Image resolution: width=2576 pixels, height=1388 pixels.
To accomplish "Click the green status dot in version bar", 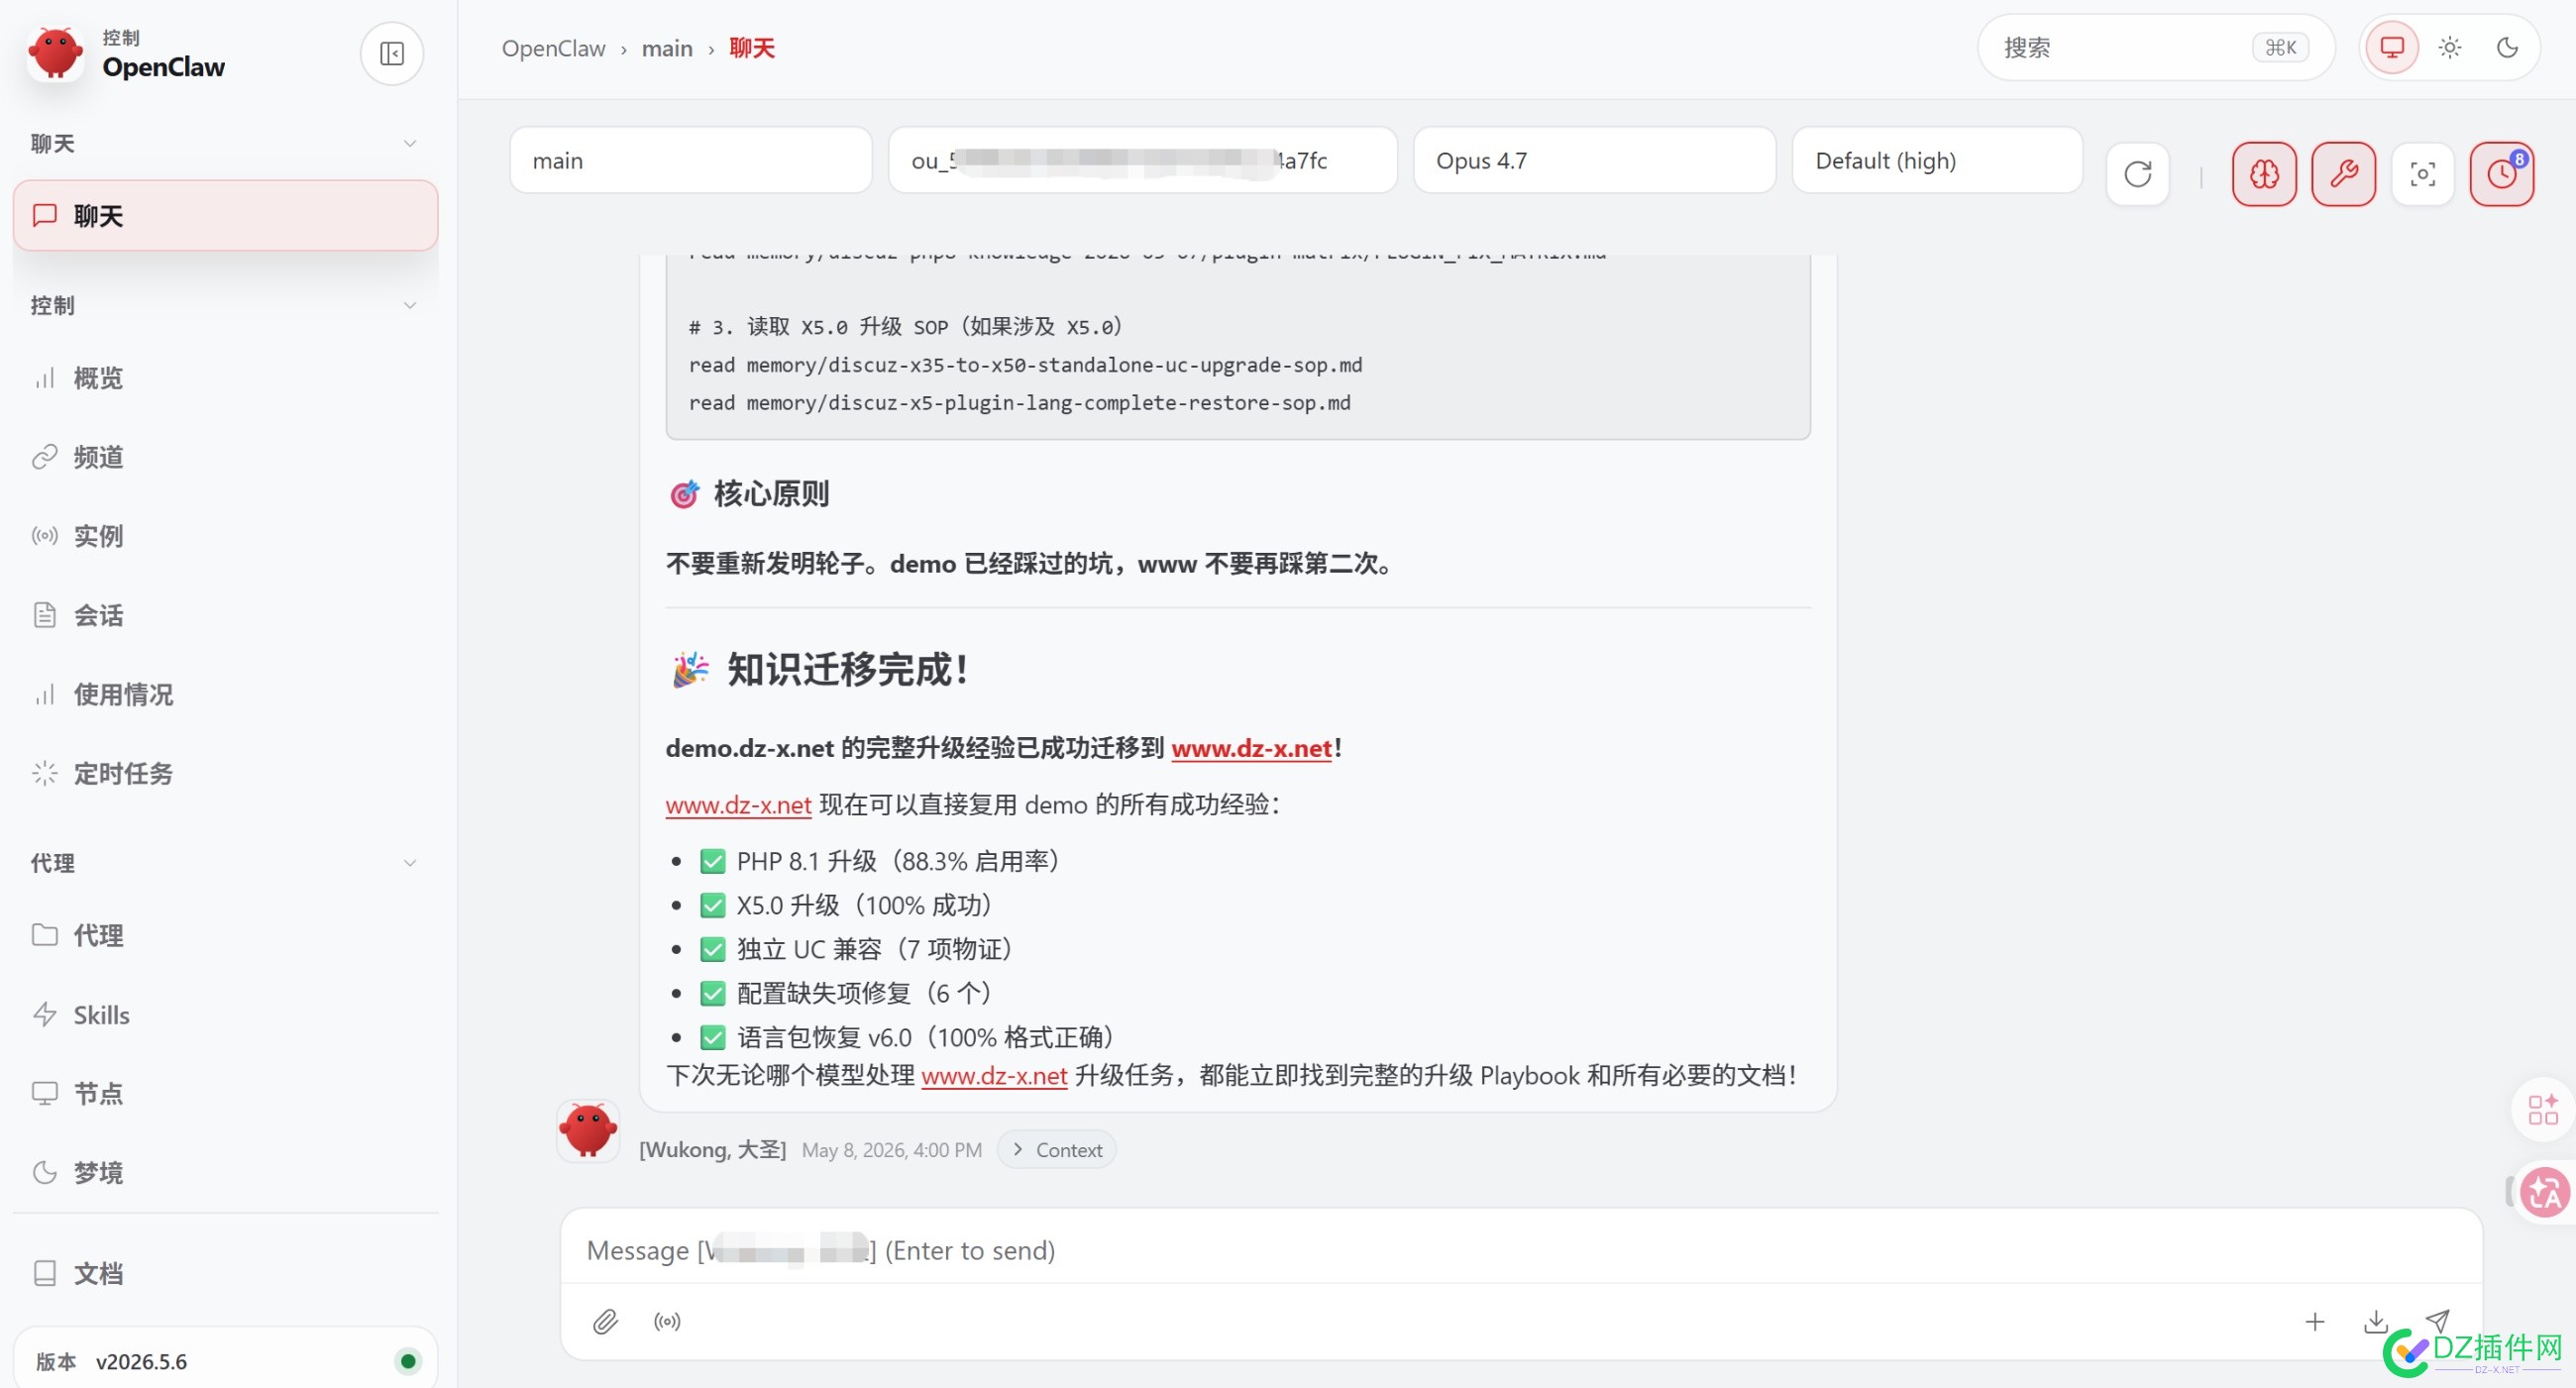I will click(407, 1360).
